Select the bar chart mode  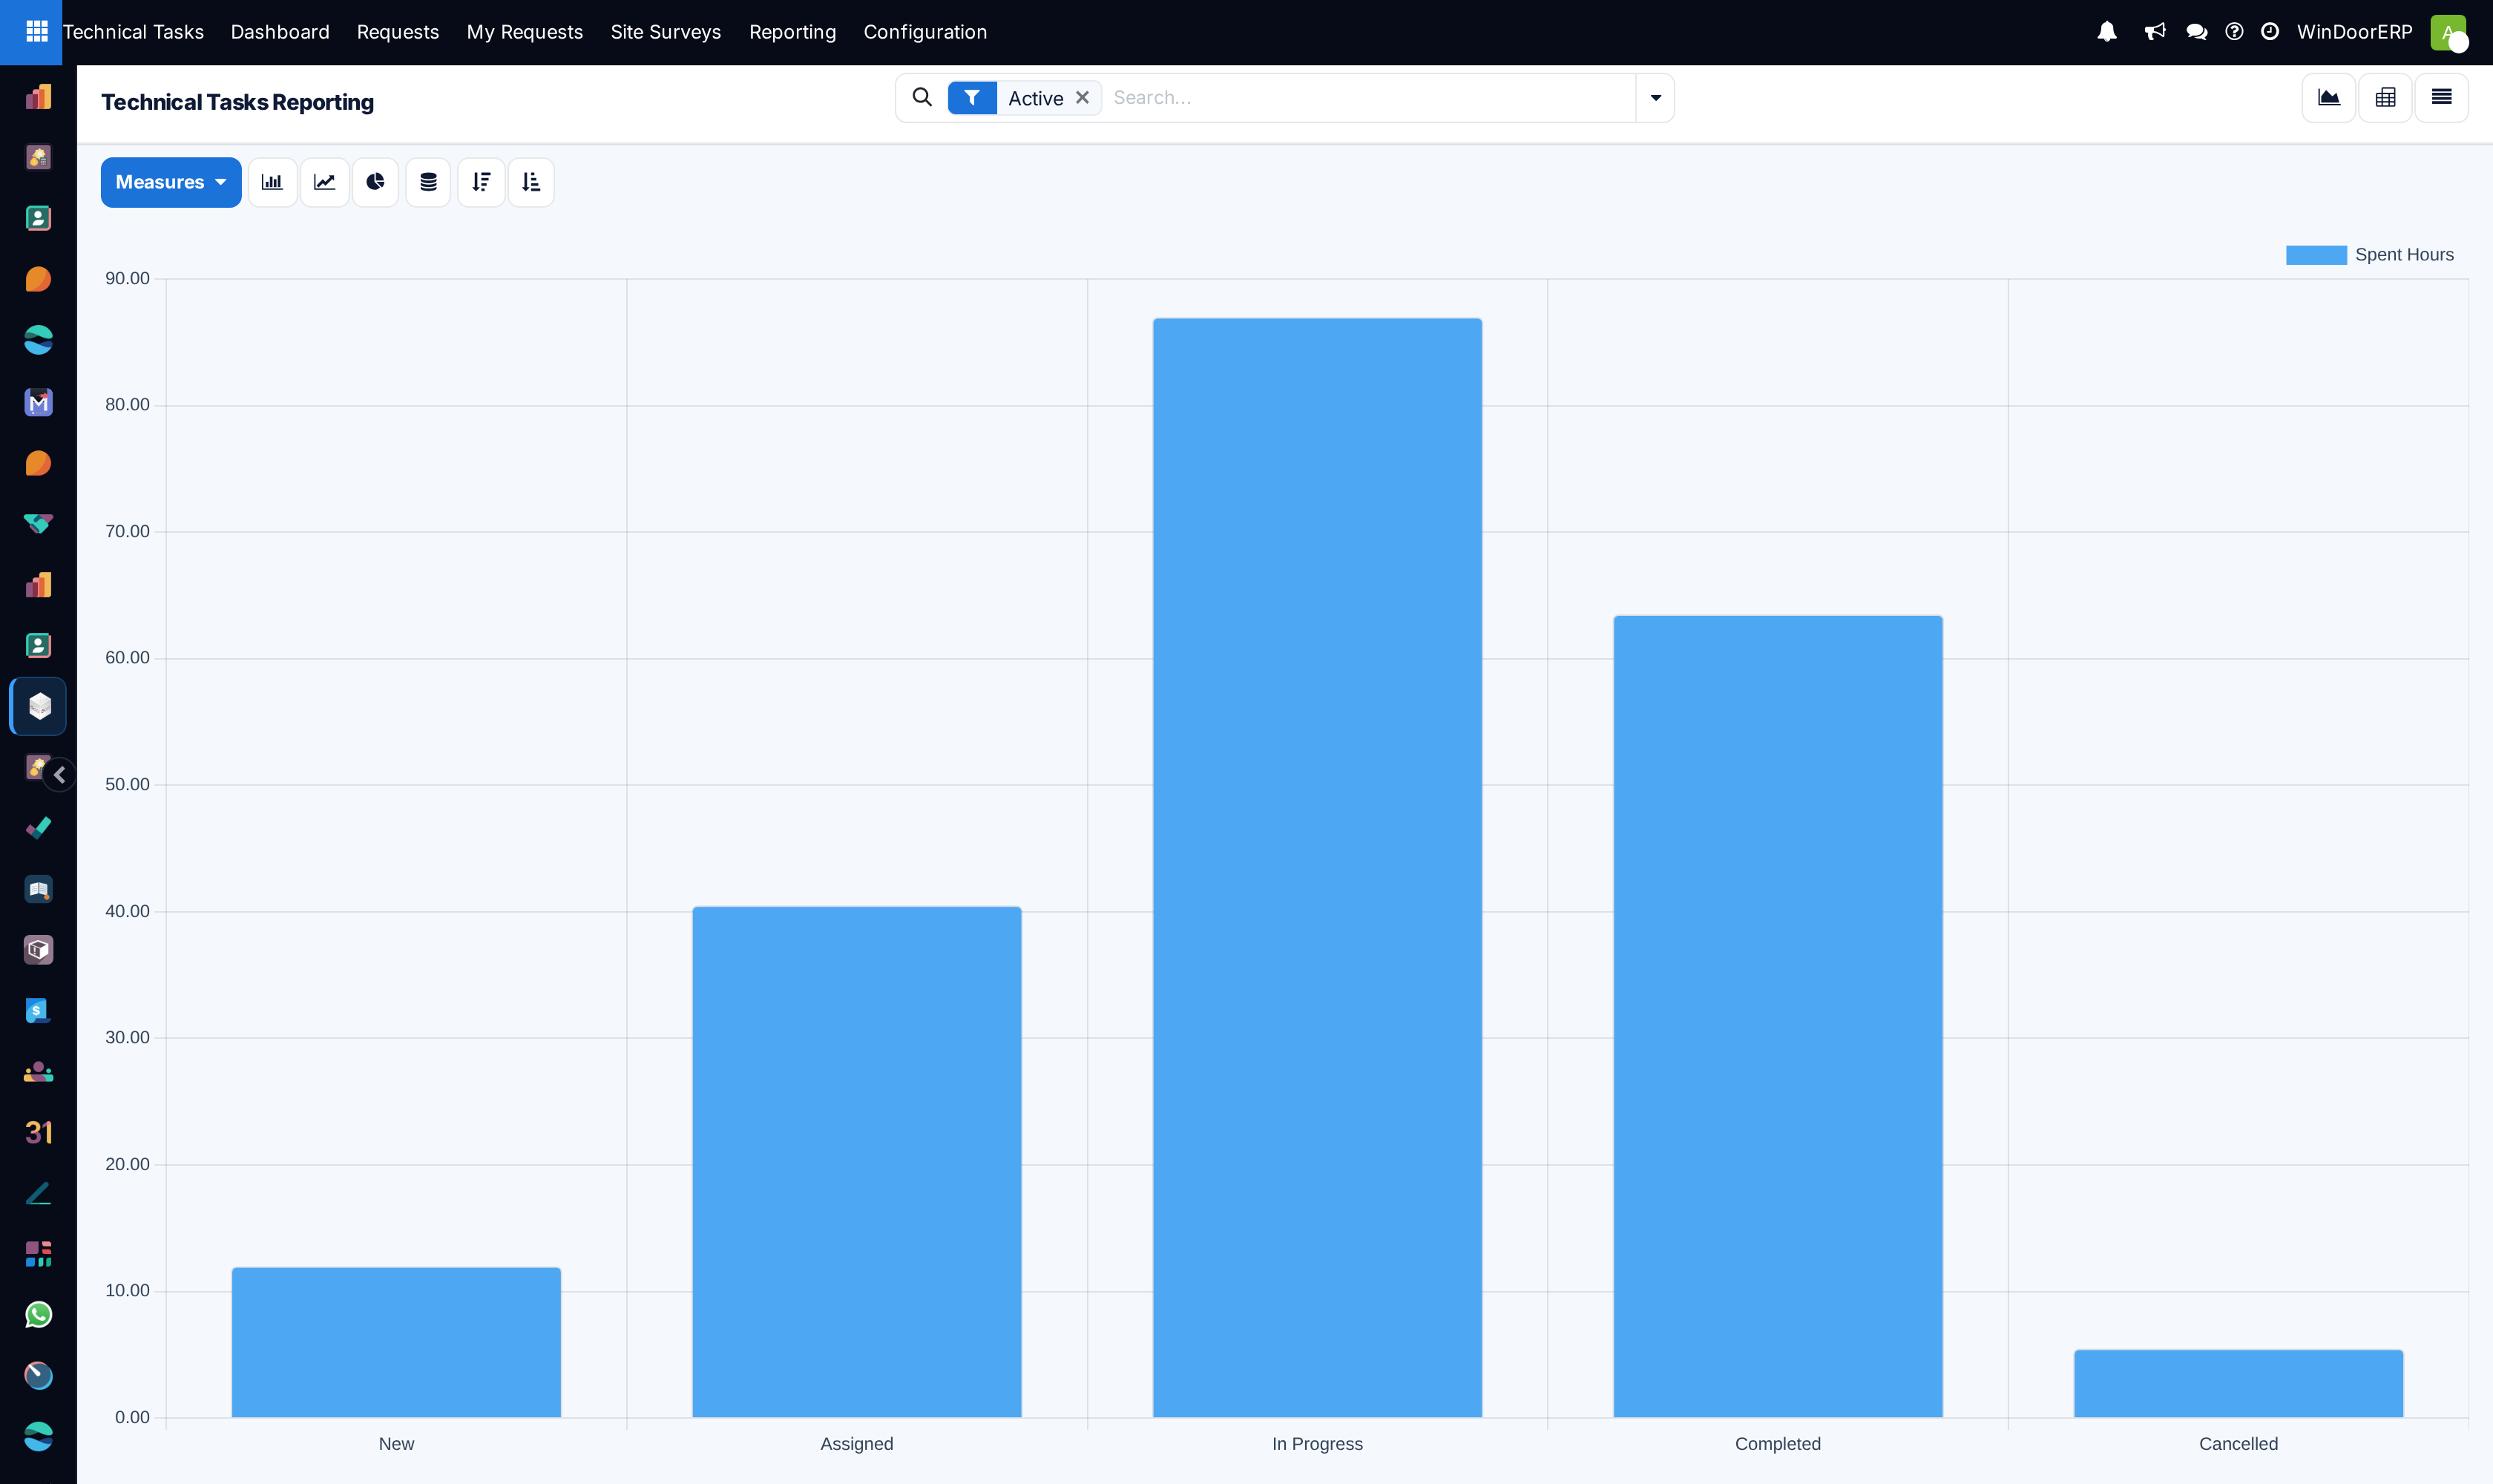[x=272, y=182]
